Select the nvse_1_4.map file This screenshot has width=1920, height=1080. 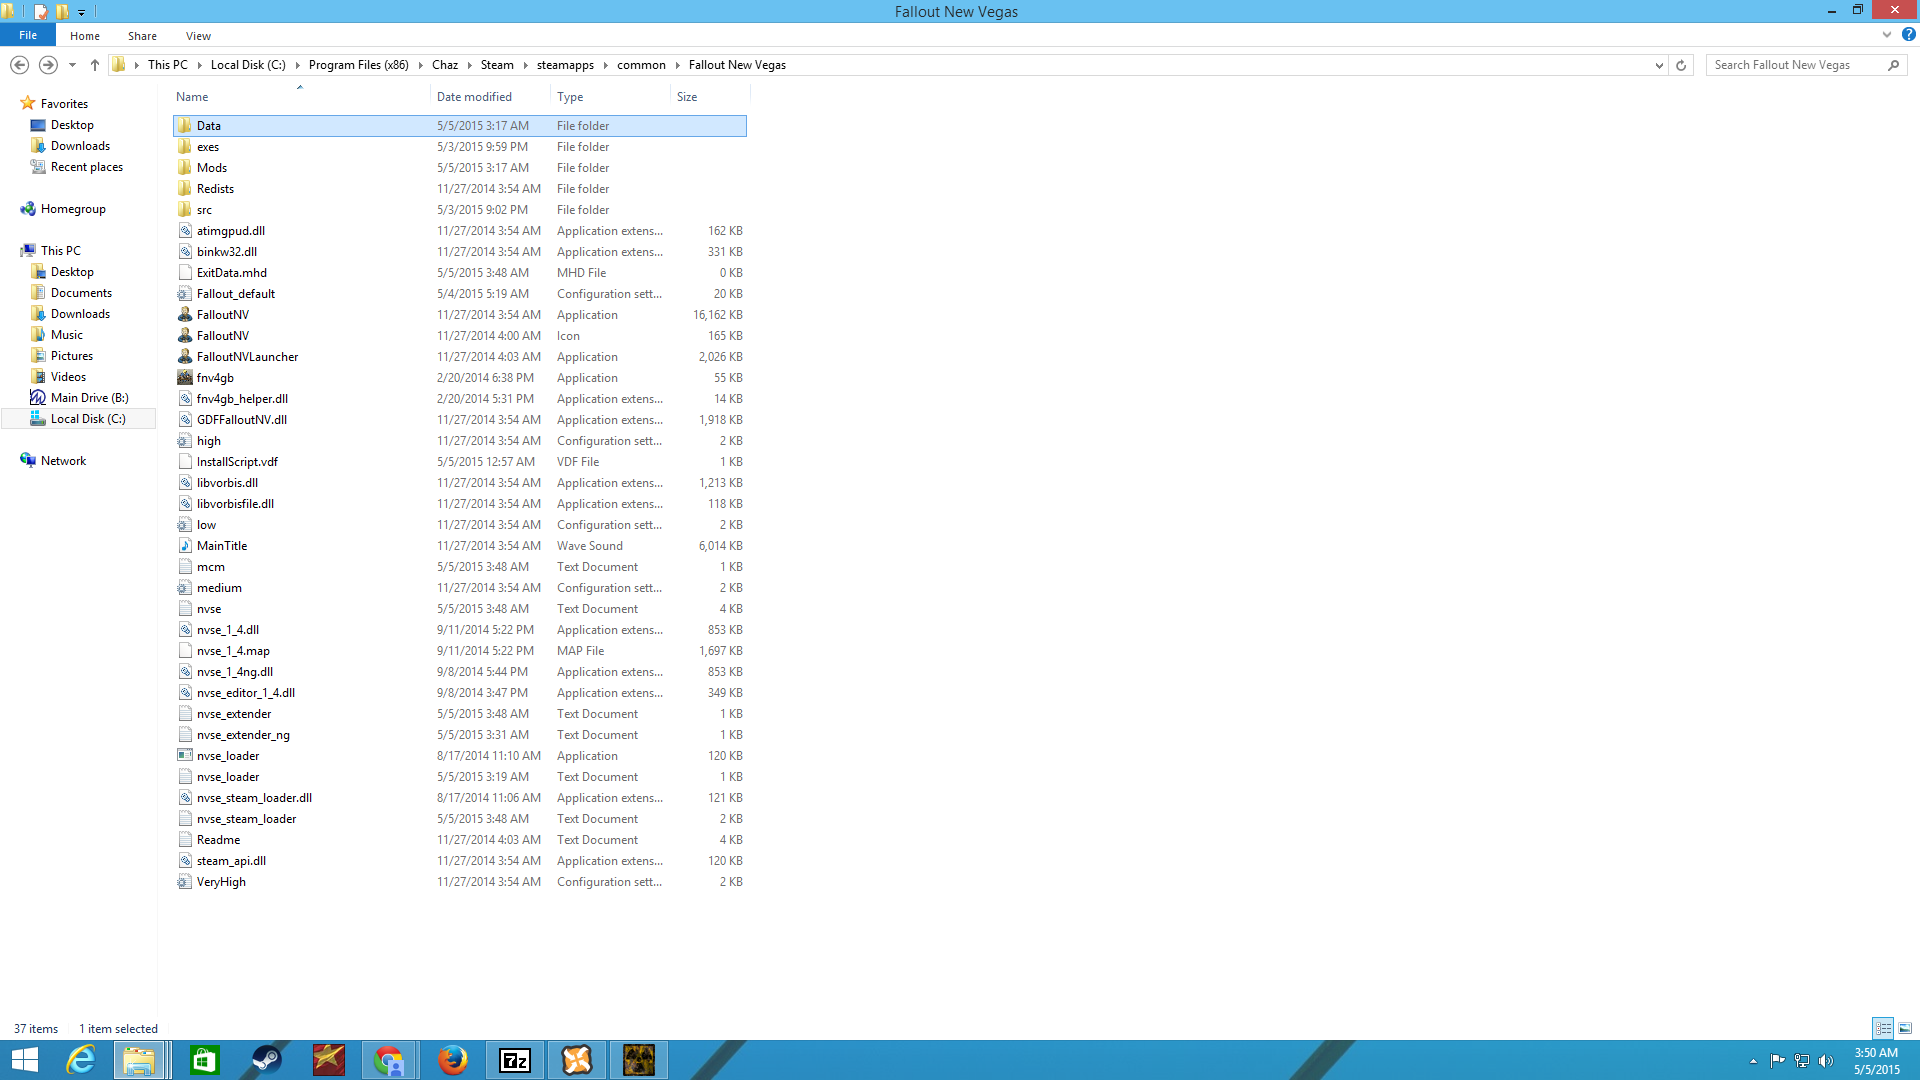(x=460, y=651)
